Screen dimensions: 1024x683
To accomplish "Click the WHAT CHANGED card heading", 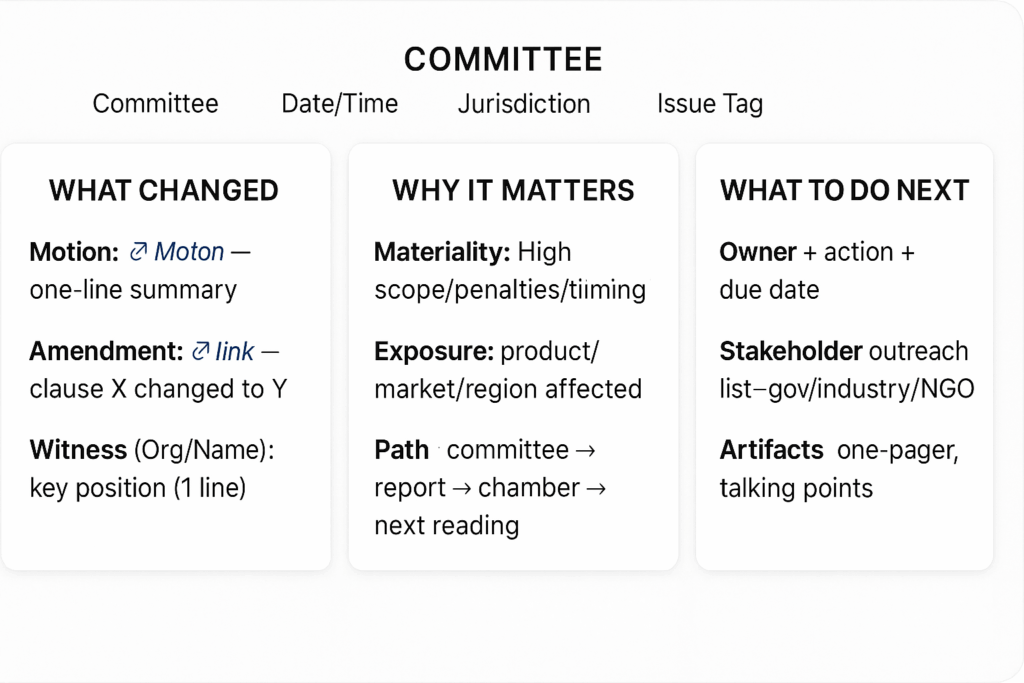I will (164, 191).
